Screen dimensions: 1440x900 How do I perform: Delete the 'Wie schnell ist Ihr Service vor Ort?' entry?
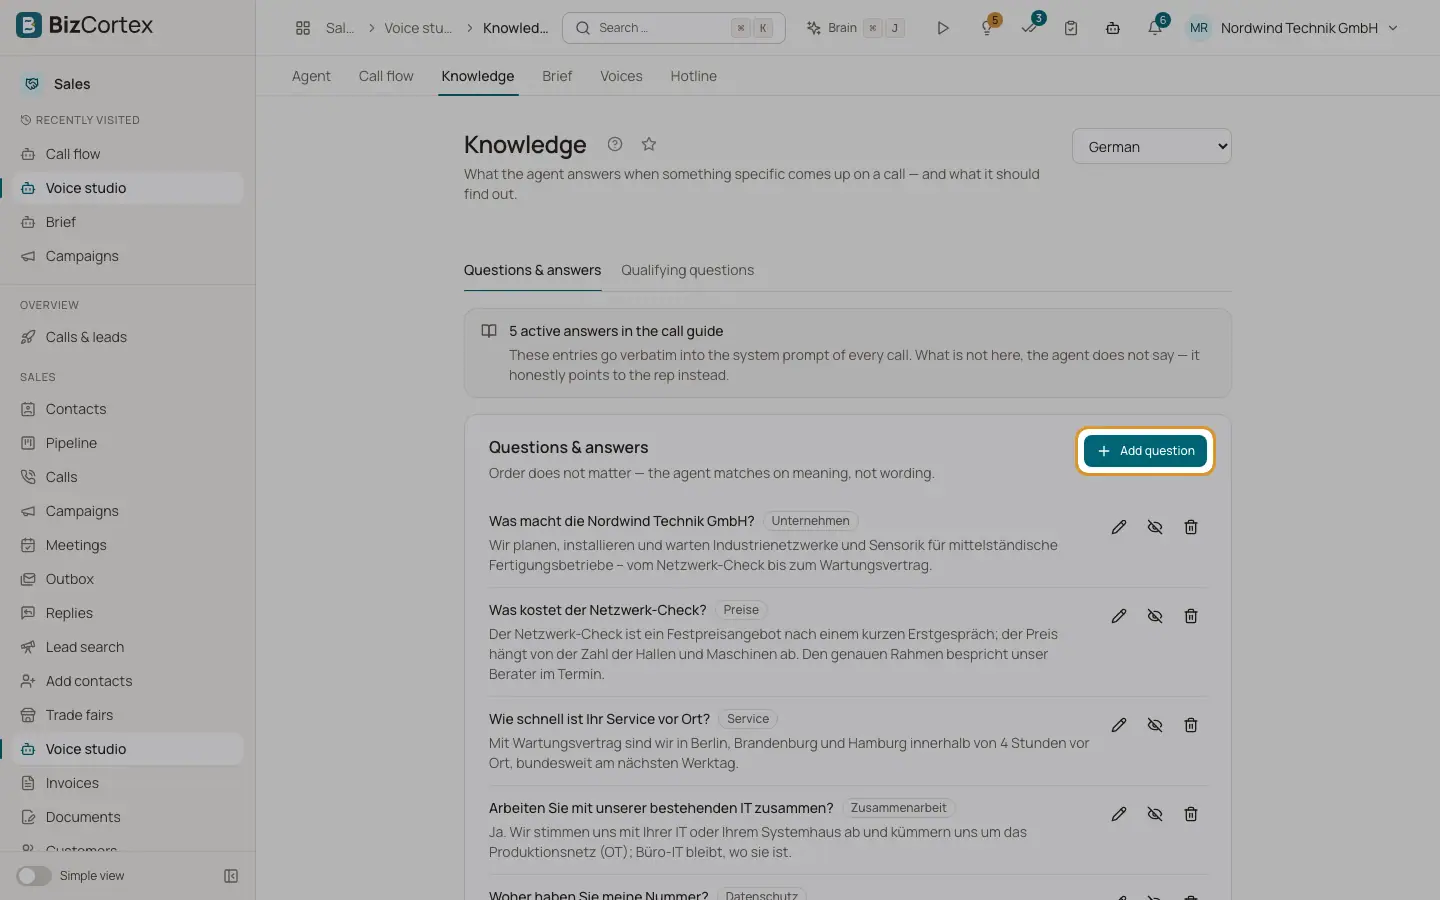pyautogui.click(x=1191, y=725)
